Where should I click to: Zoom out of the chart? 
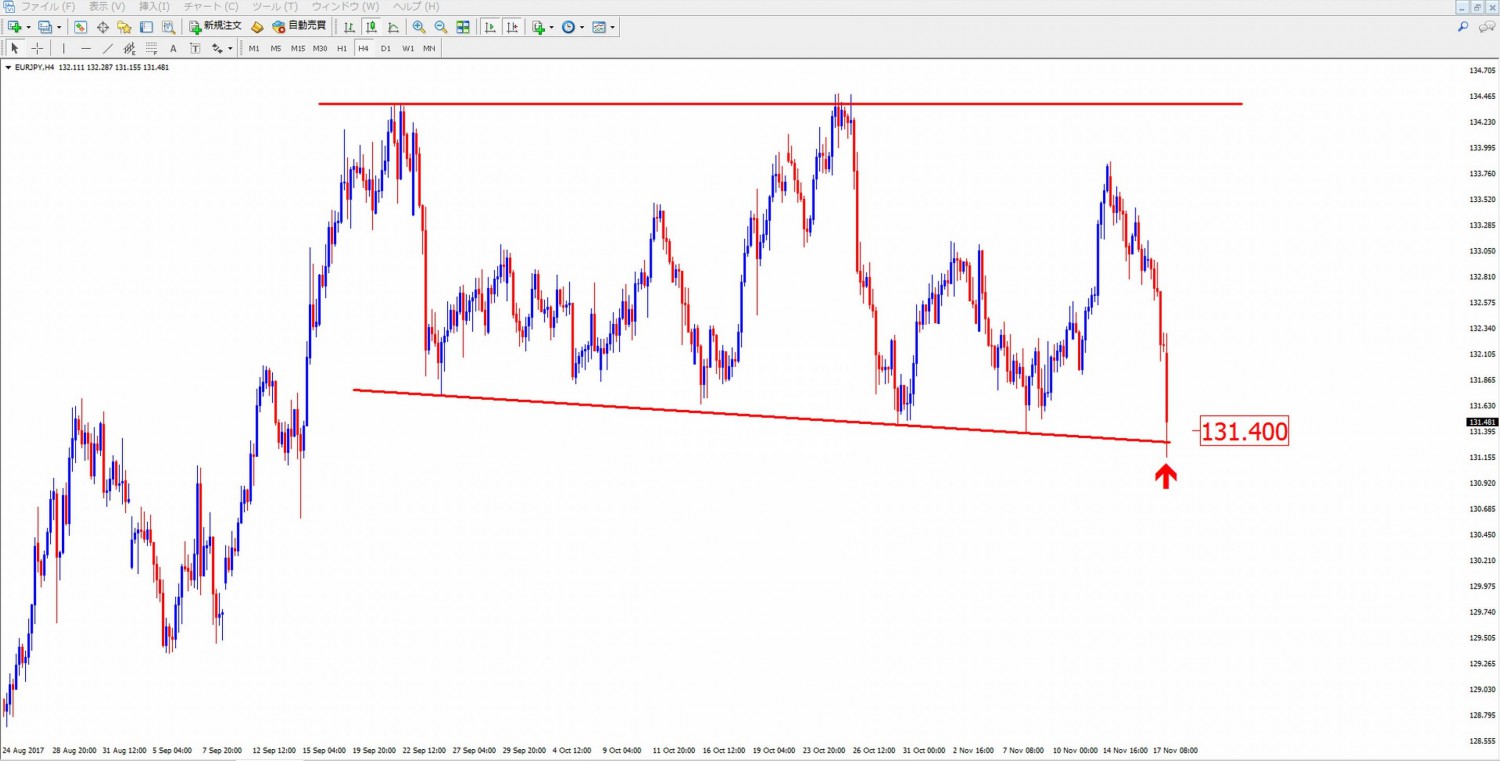coord(440,27)
